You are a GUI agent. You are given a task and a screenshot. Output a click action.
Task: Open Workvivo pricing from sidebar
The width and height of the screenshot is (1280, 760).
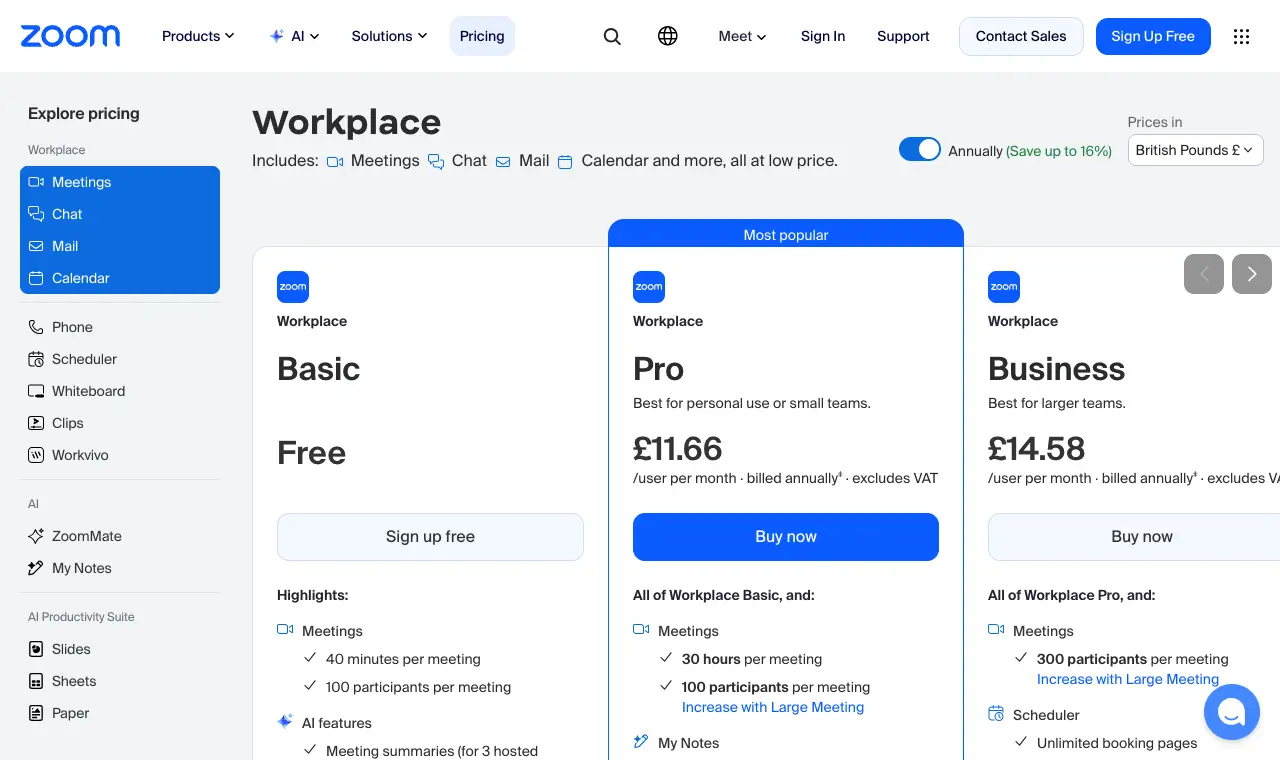point(120,455)
